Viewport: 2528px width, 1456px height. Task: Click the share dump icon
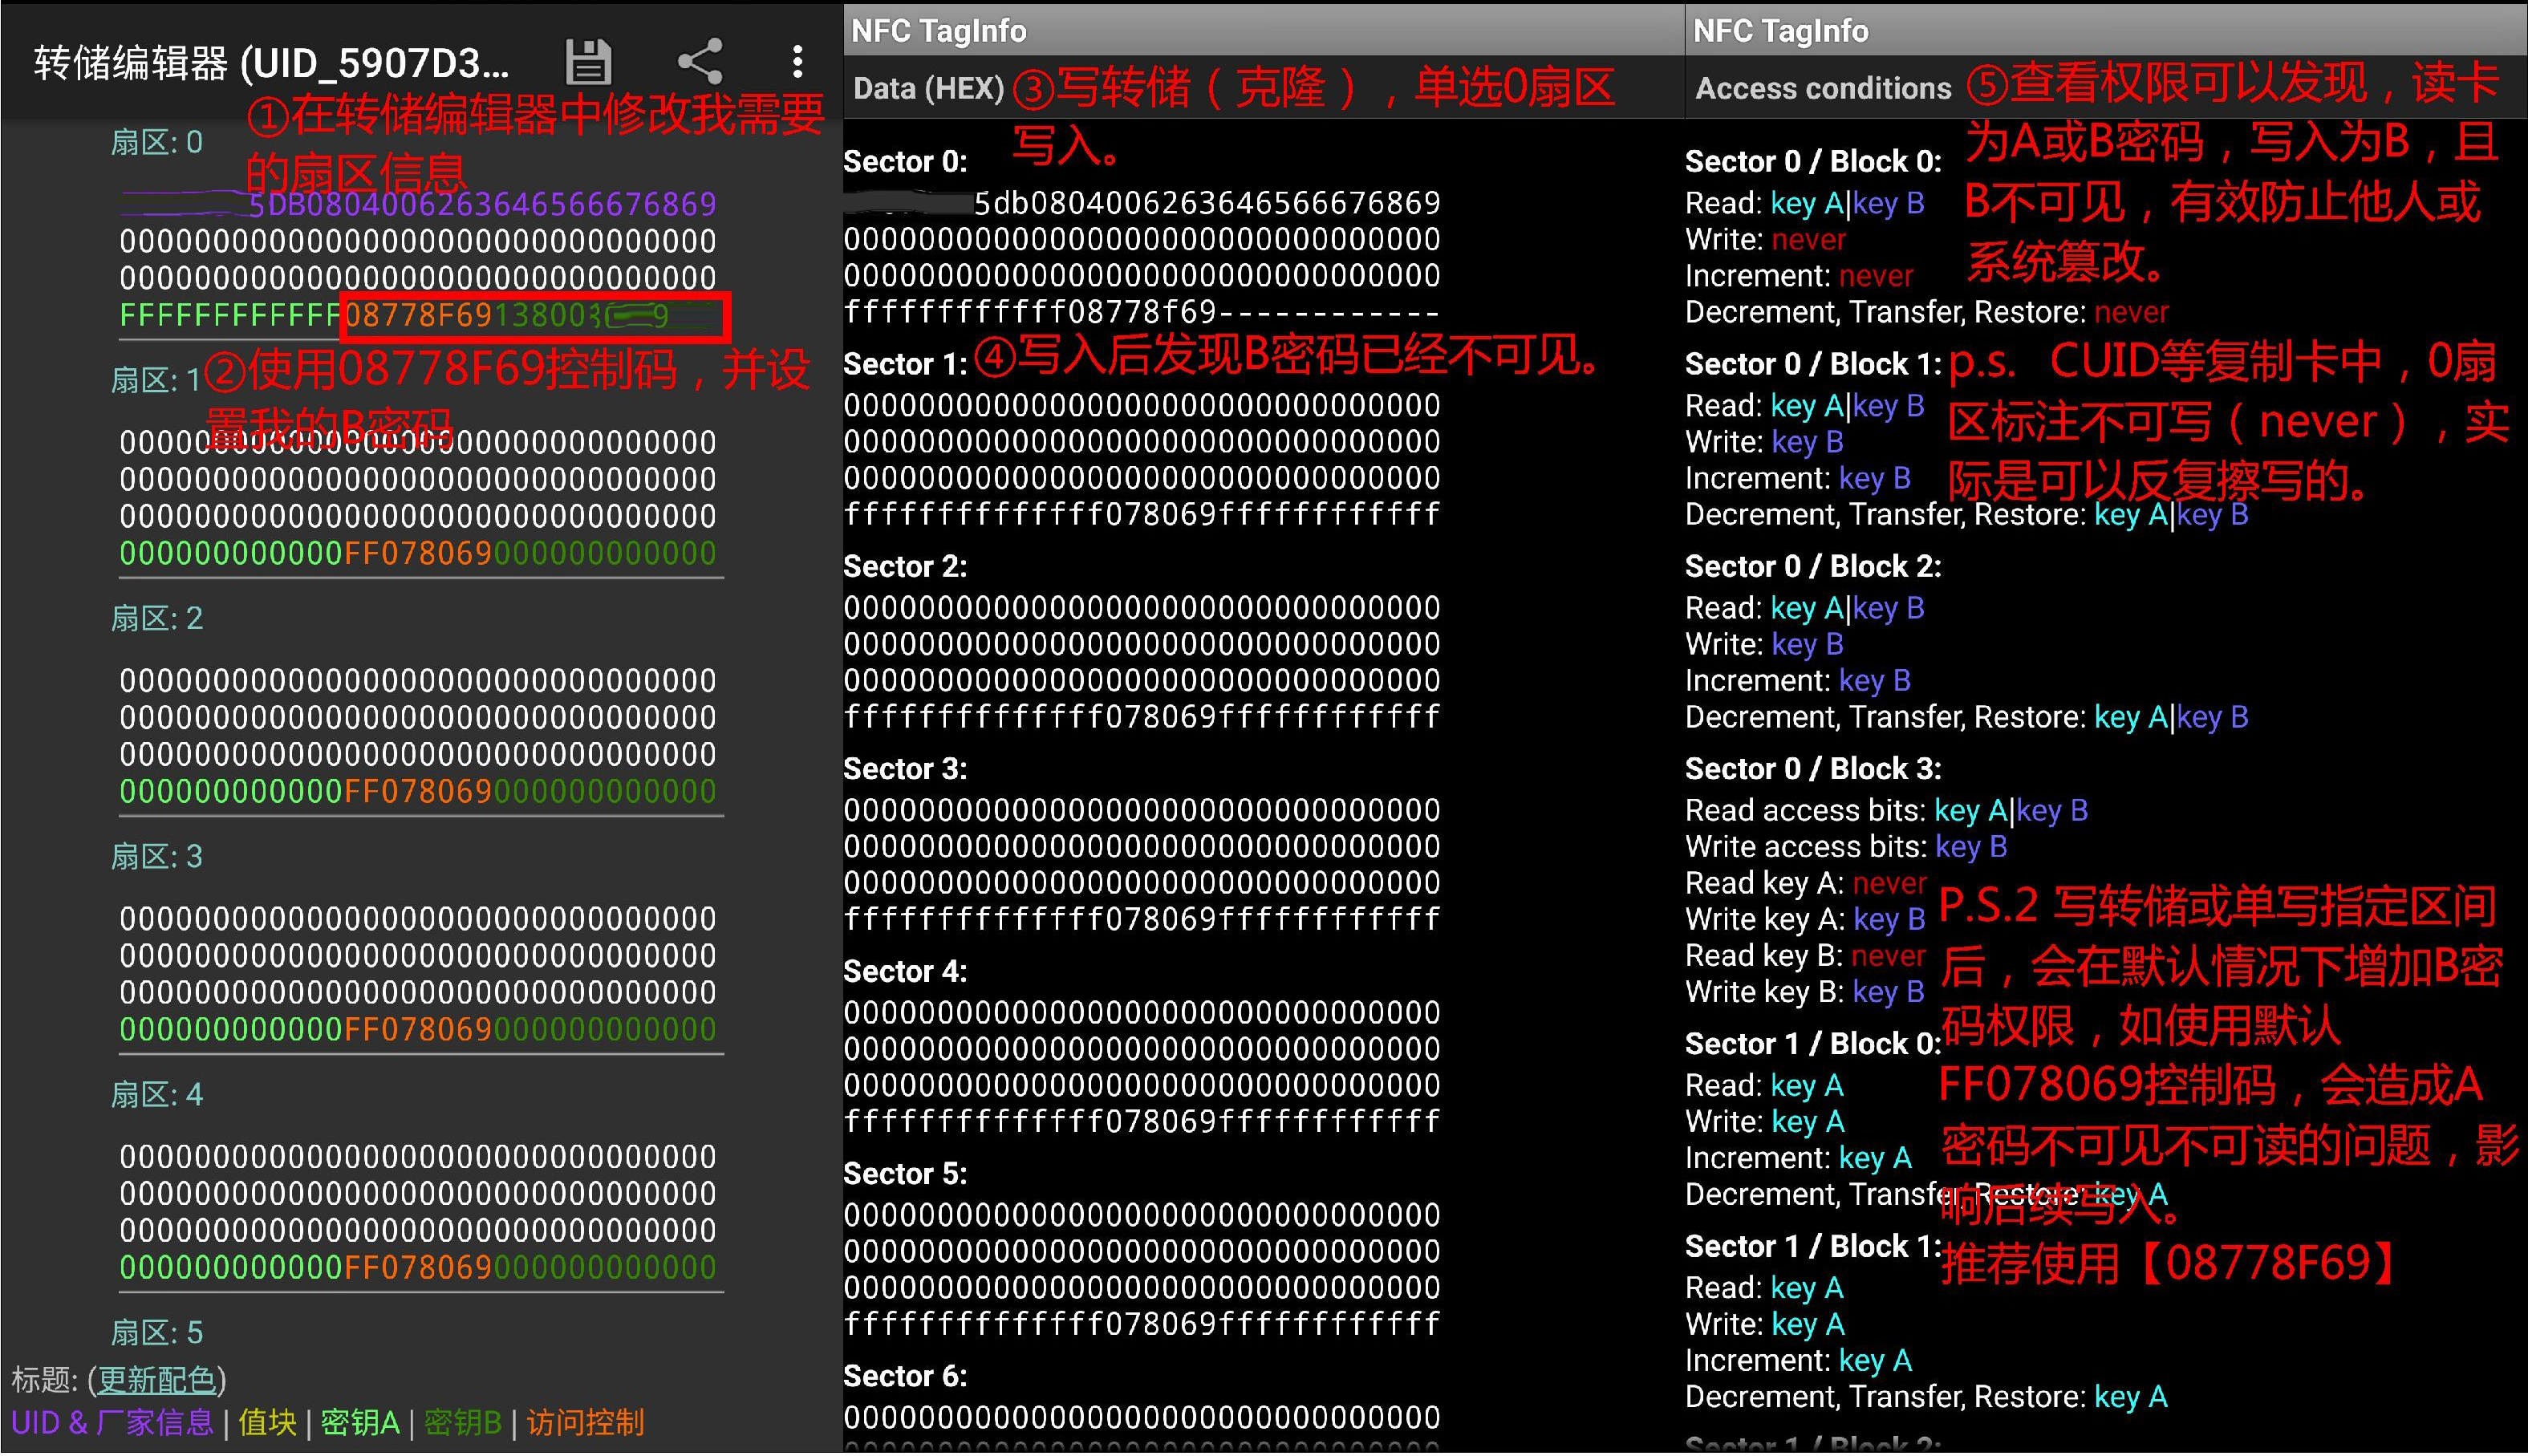pyautogui.click(x=700, y=62)
